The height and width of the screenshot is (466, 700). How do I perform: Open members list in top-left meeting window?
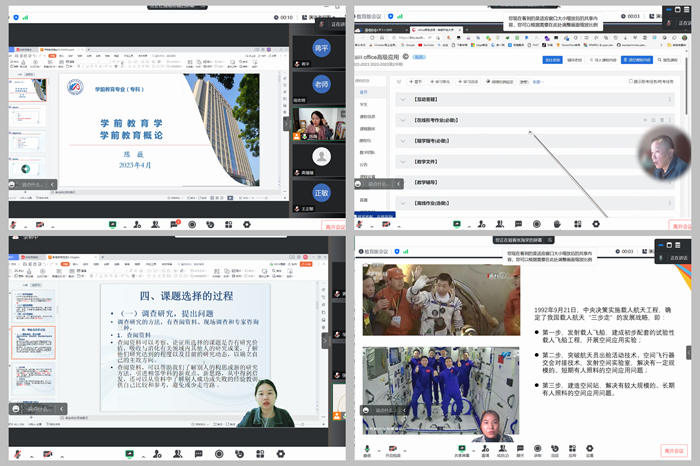[155, 225]
